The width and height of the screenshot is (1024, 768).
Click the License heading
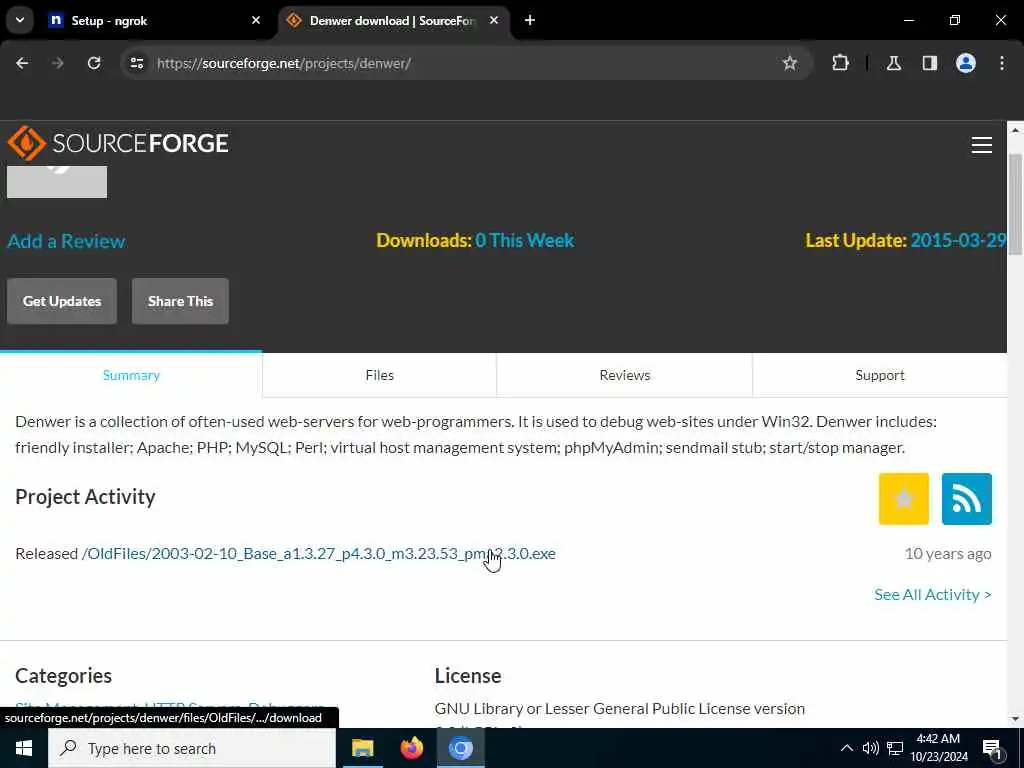(x=468, y=675)
